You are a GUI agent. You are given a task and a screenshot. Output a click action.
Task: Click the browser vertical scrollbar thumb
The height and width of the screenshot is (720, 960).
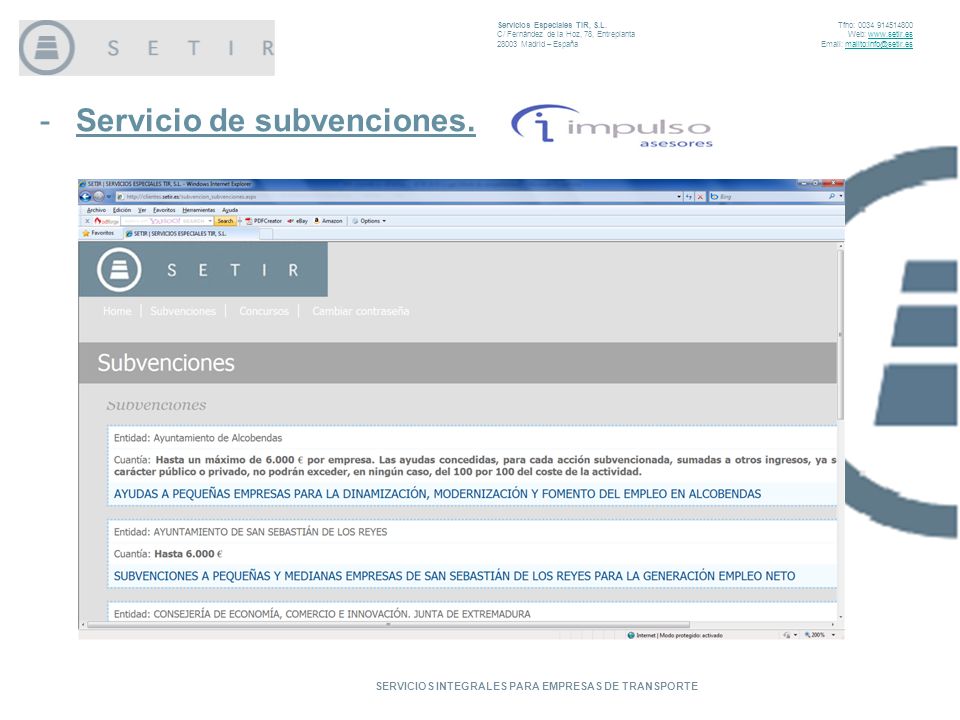pos(841,334)
